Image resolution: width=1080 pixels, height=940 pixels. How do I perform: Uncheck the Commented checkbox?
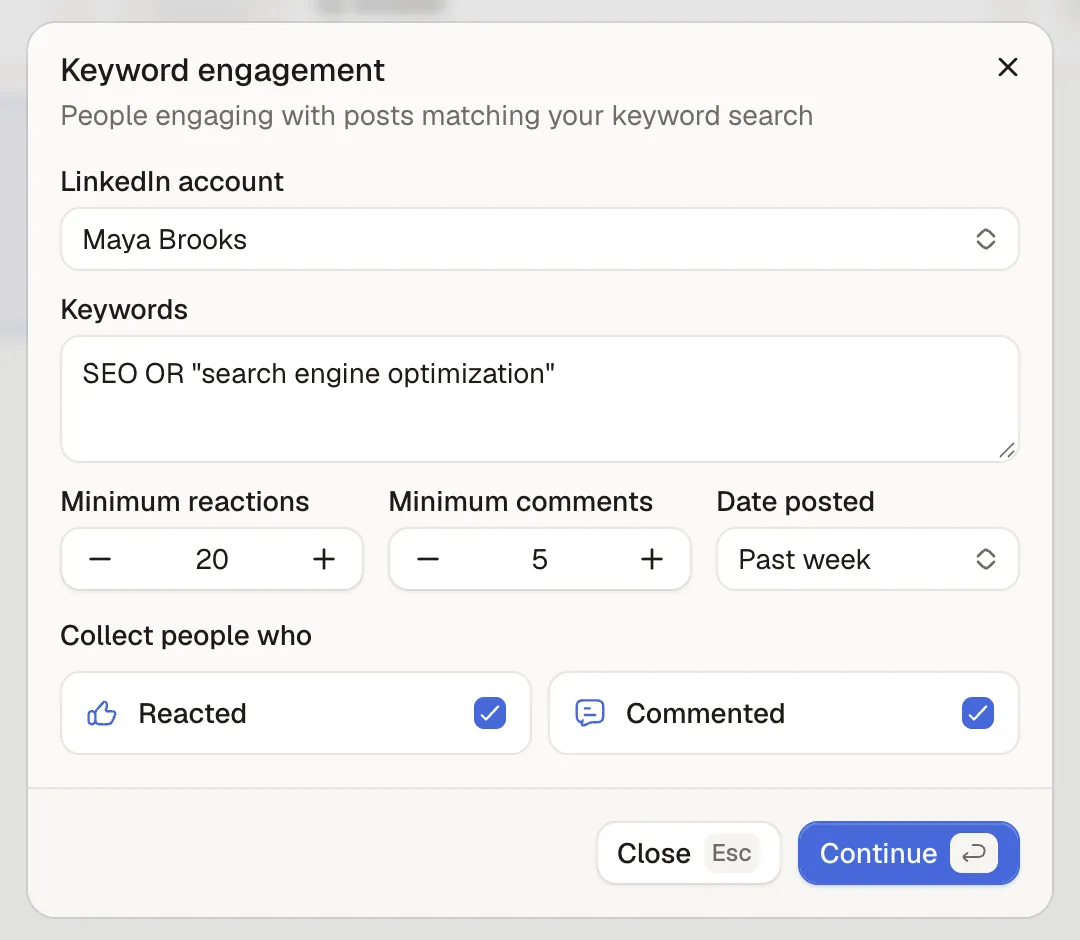pyautogui.click(x=977, y=713)
